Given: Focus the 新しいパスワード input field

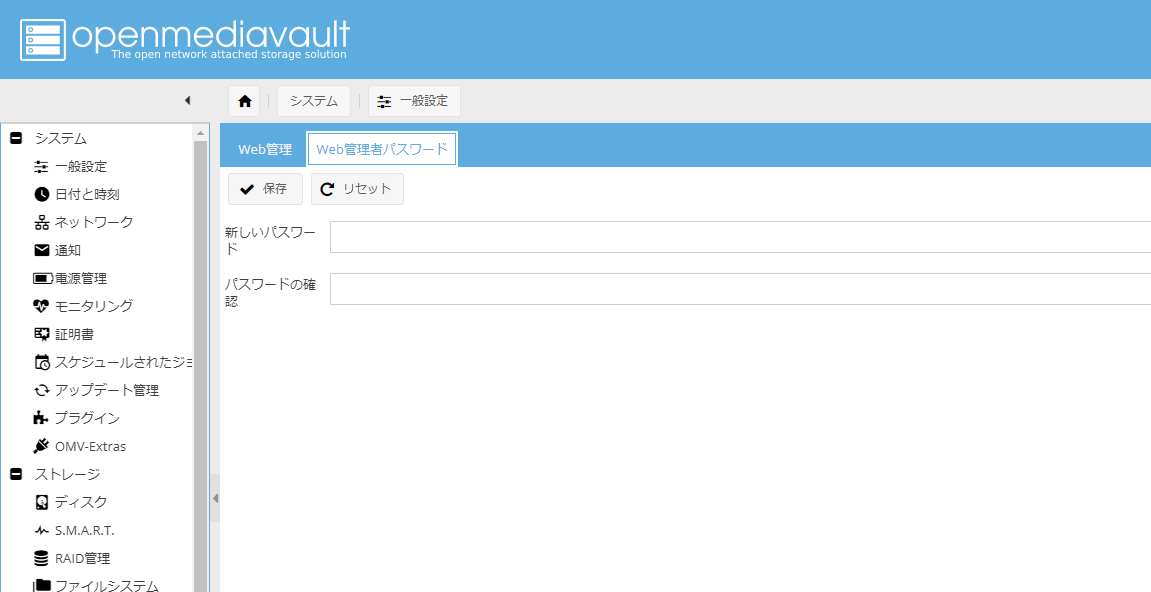Looking at the screenshot, I should 740,237.
